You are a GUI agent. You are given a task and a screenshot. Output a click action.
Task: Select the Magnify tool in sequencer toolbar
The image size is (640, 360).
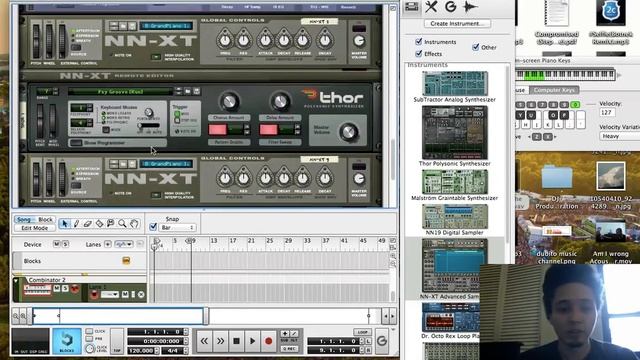pyautogui.click(x=122, y=224)
